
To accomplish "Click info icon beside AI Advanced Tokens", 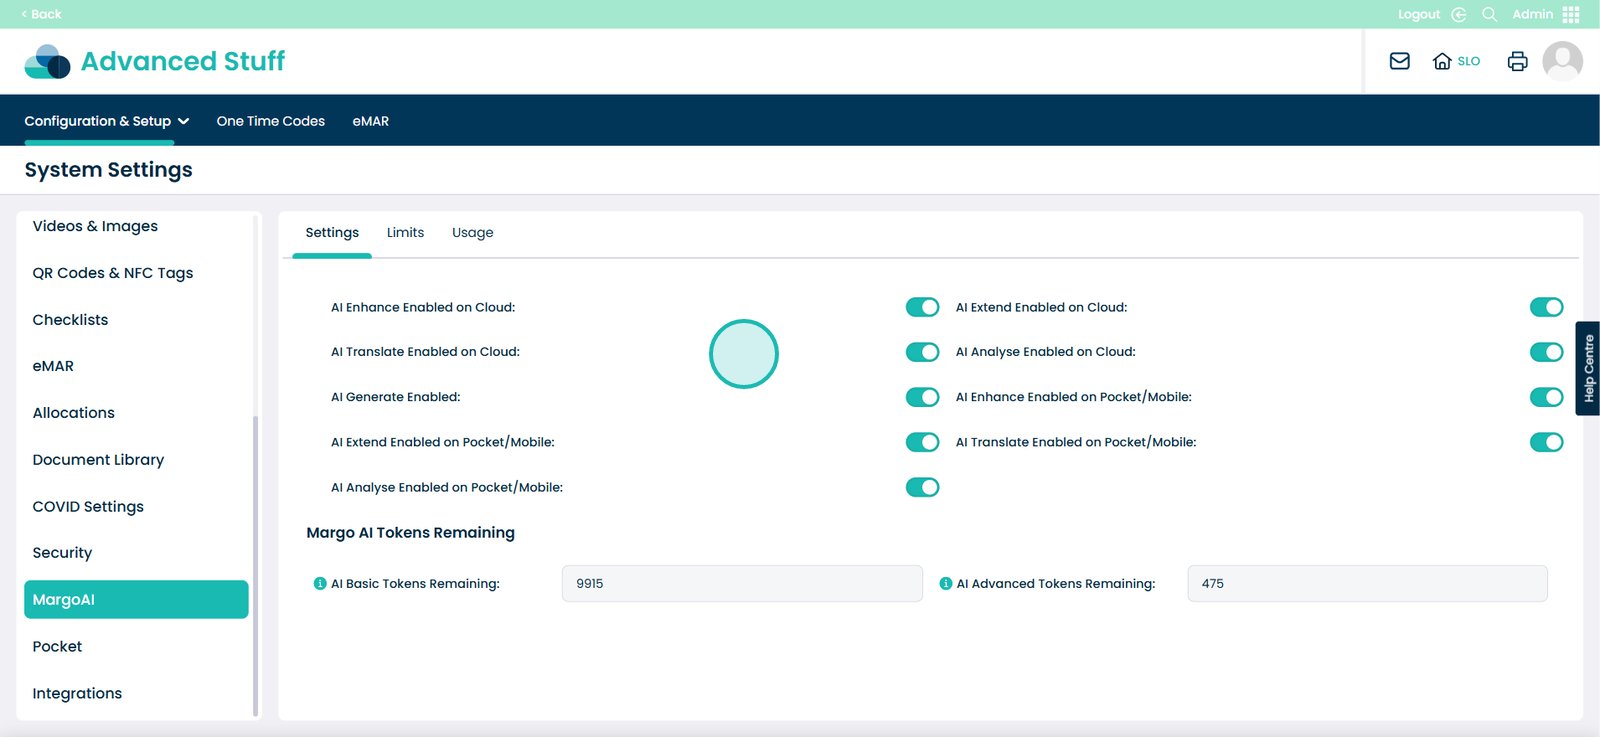I will (x=945, y=583).
